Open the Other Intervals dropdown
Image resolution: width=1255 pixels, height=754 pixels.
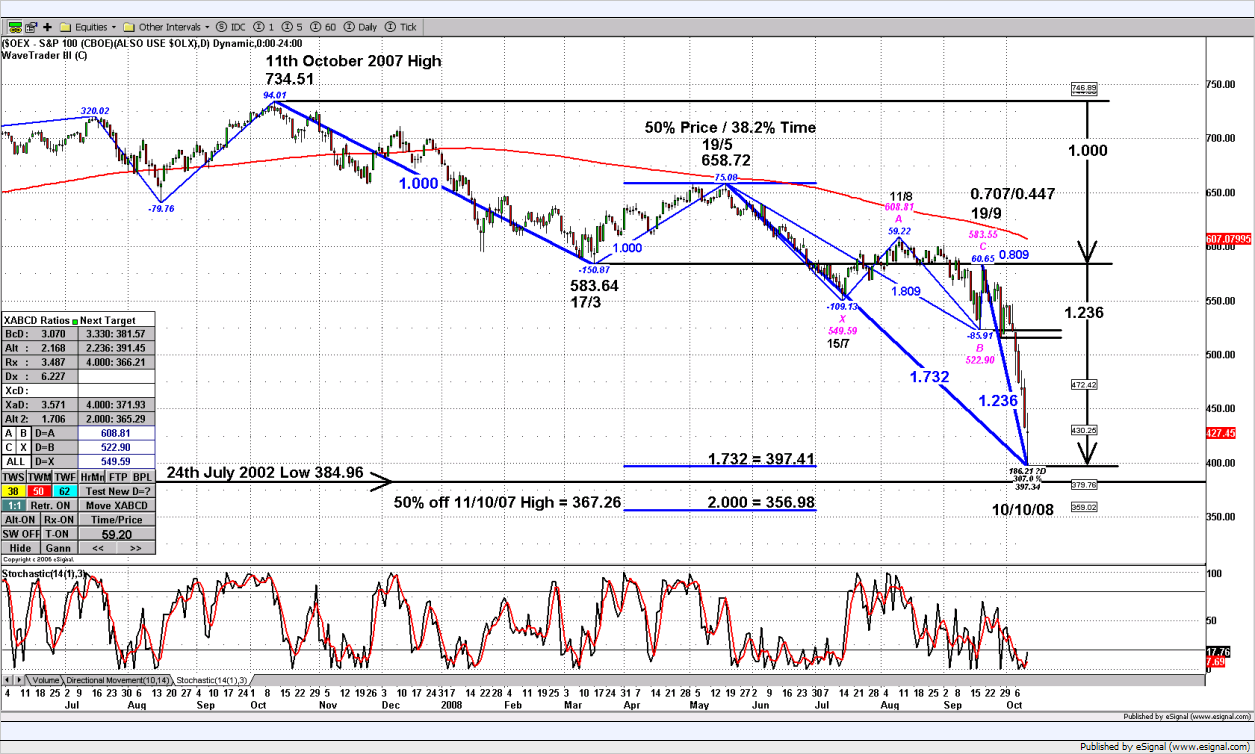coord(166,26)
